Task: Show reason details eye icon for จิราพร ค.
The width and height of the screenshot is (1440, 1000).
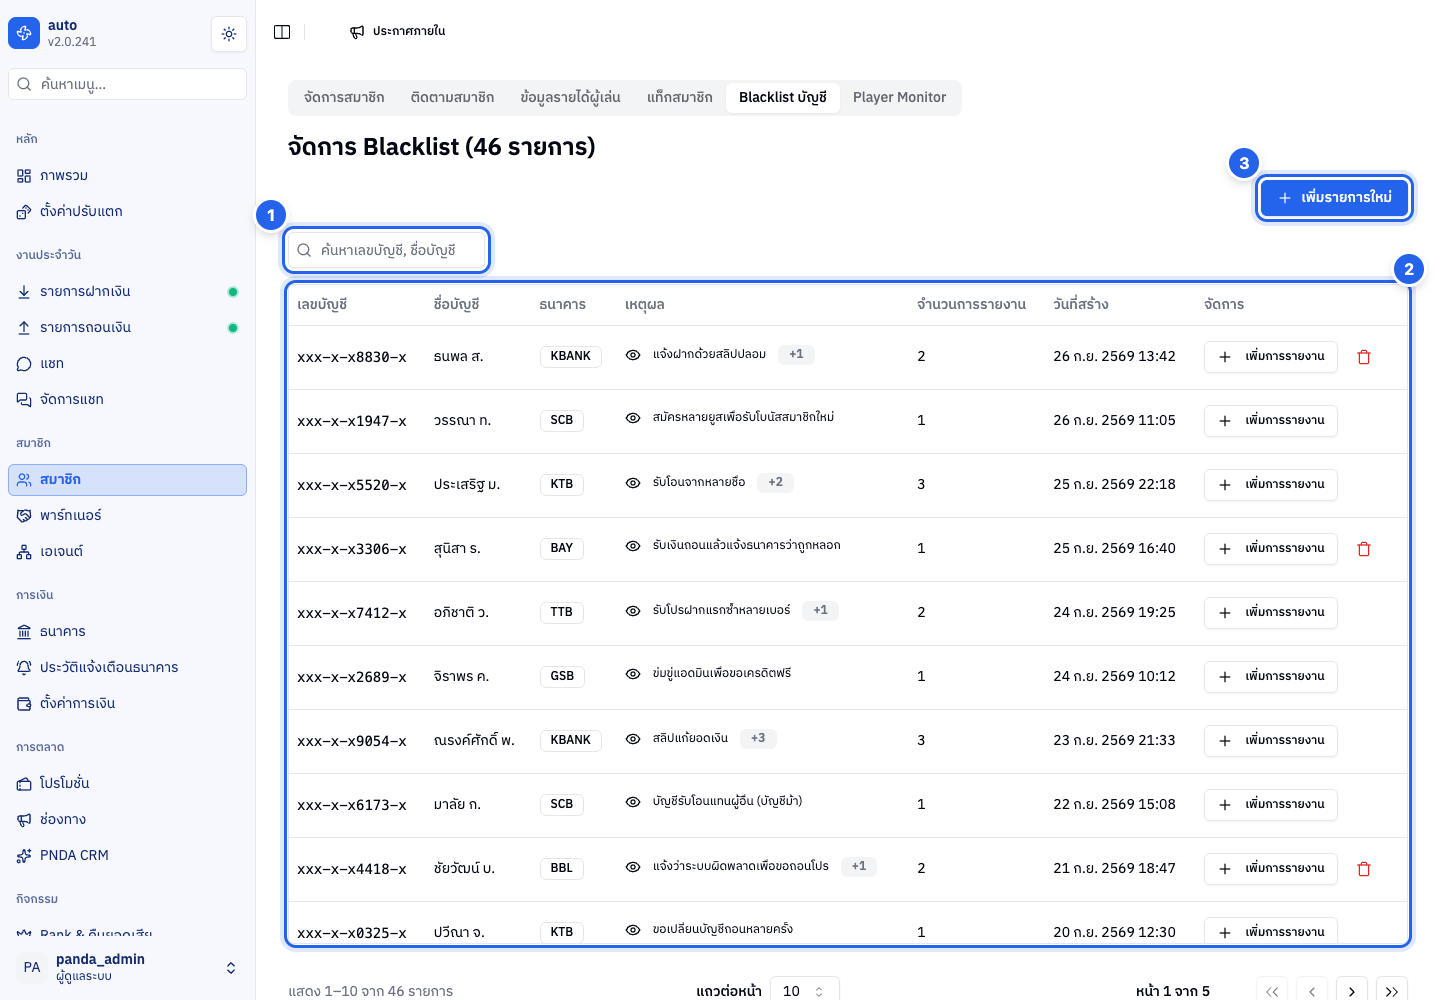Action: (x=633, y=674)
